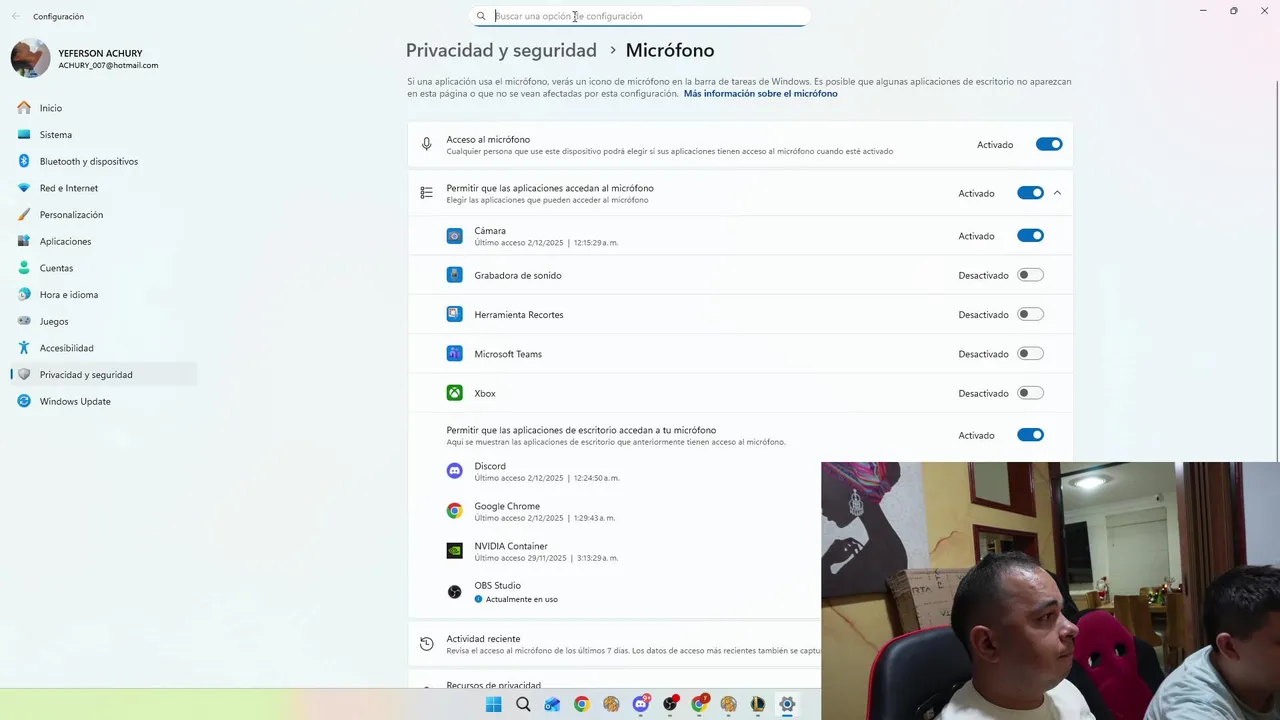Click the Discord icon in desktop apps list
The height and width of the screenshot is (720, 1280).
click(x=454, y=471)
